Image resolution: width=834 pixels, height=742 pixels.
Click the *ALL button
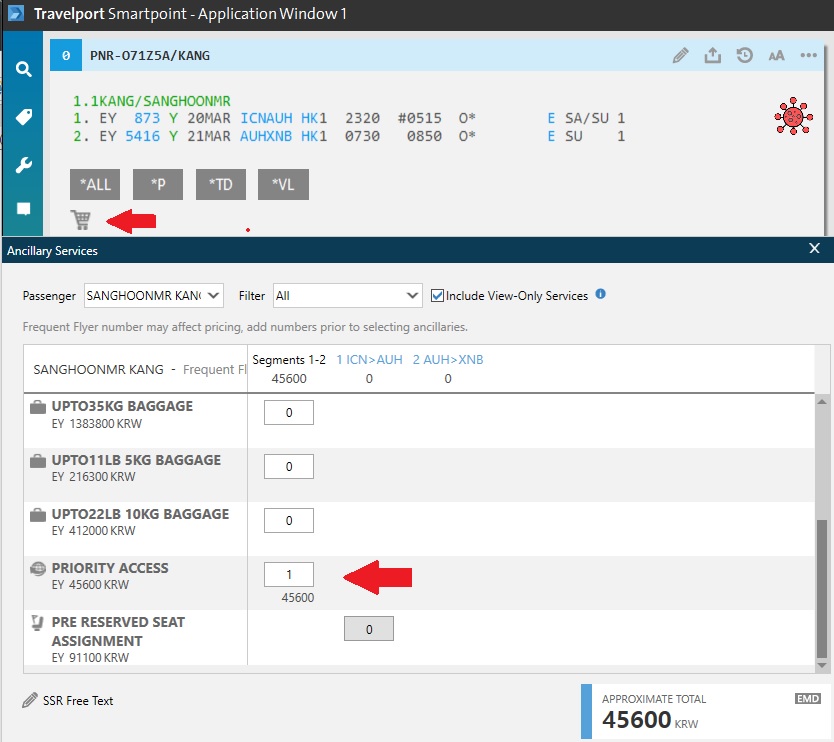pos(95,185)
